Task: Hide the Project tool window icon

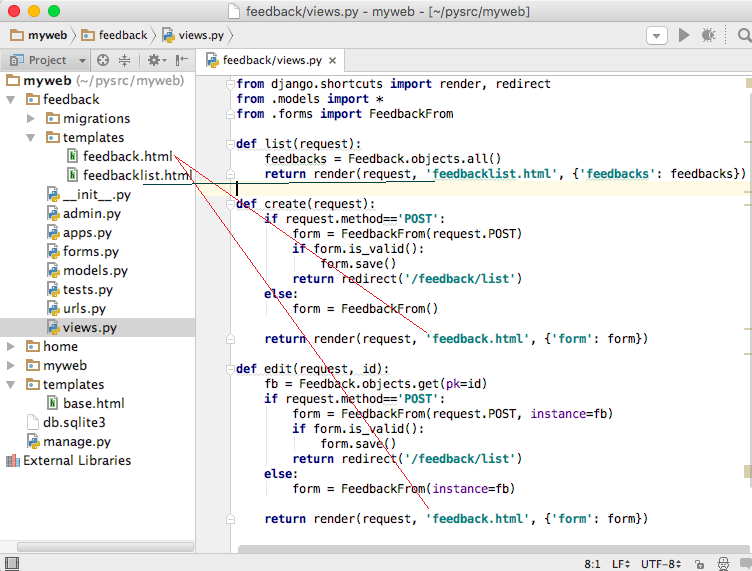Action: [181, 60]
